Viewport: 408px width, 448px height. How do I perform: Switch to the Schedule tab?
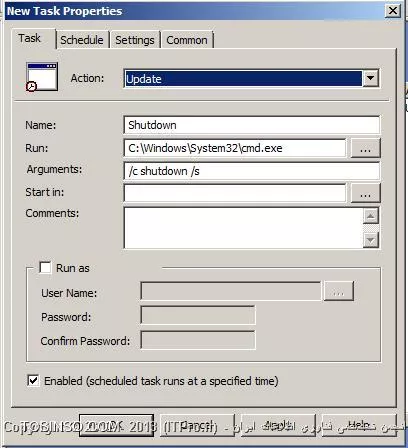[82, 40]
